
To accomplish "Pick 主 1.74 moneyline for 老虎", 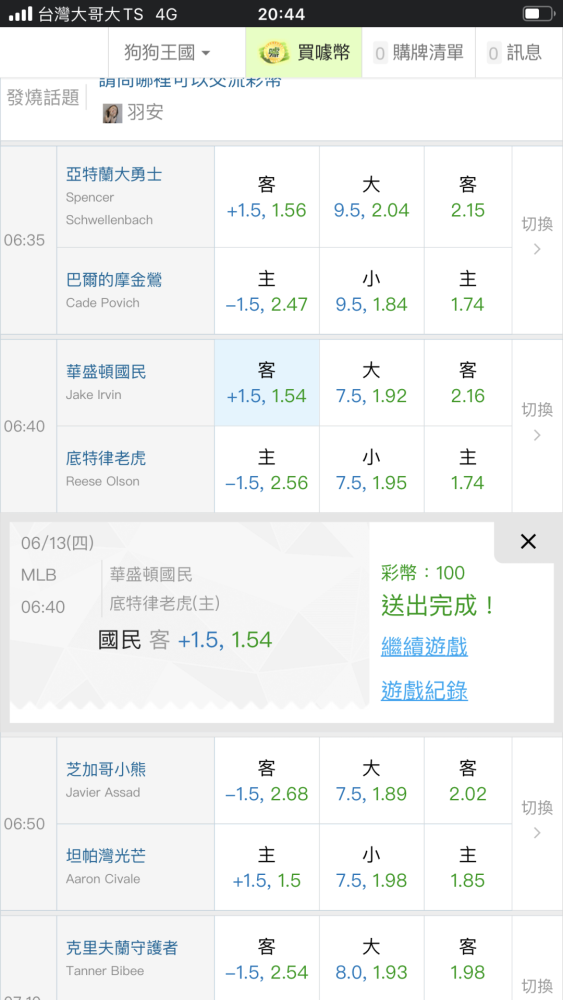I will pos(468,469).
